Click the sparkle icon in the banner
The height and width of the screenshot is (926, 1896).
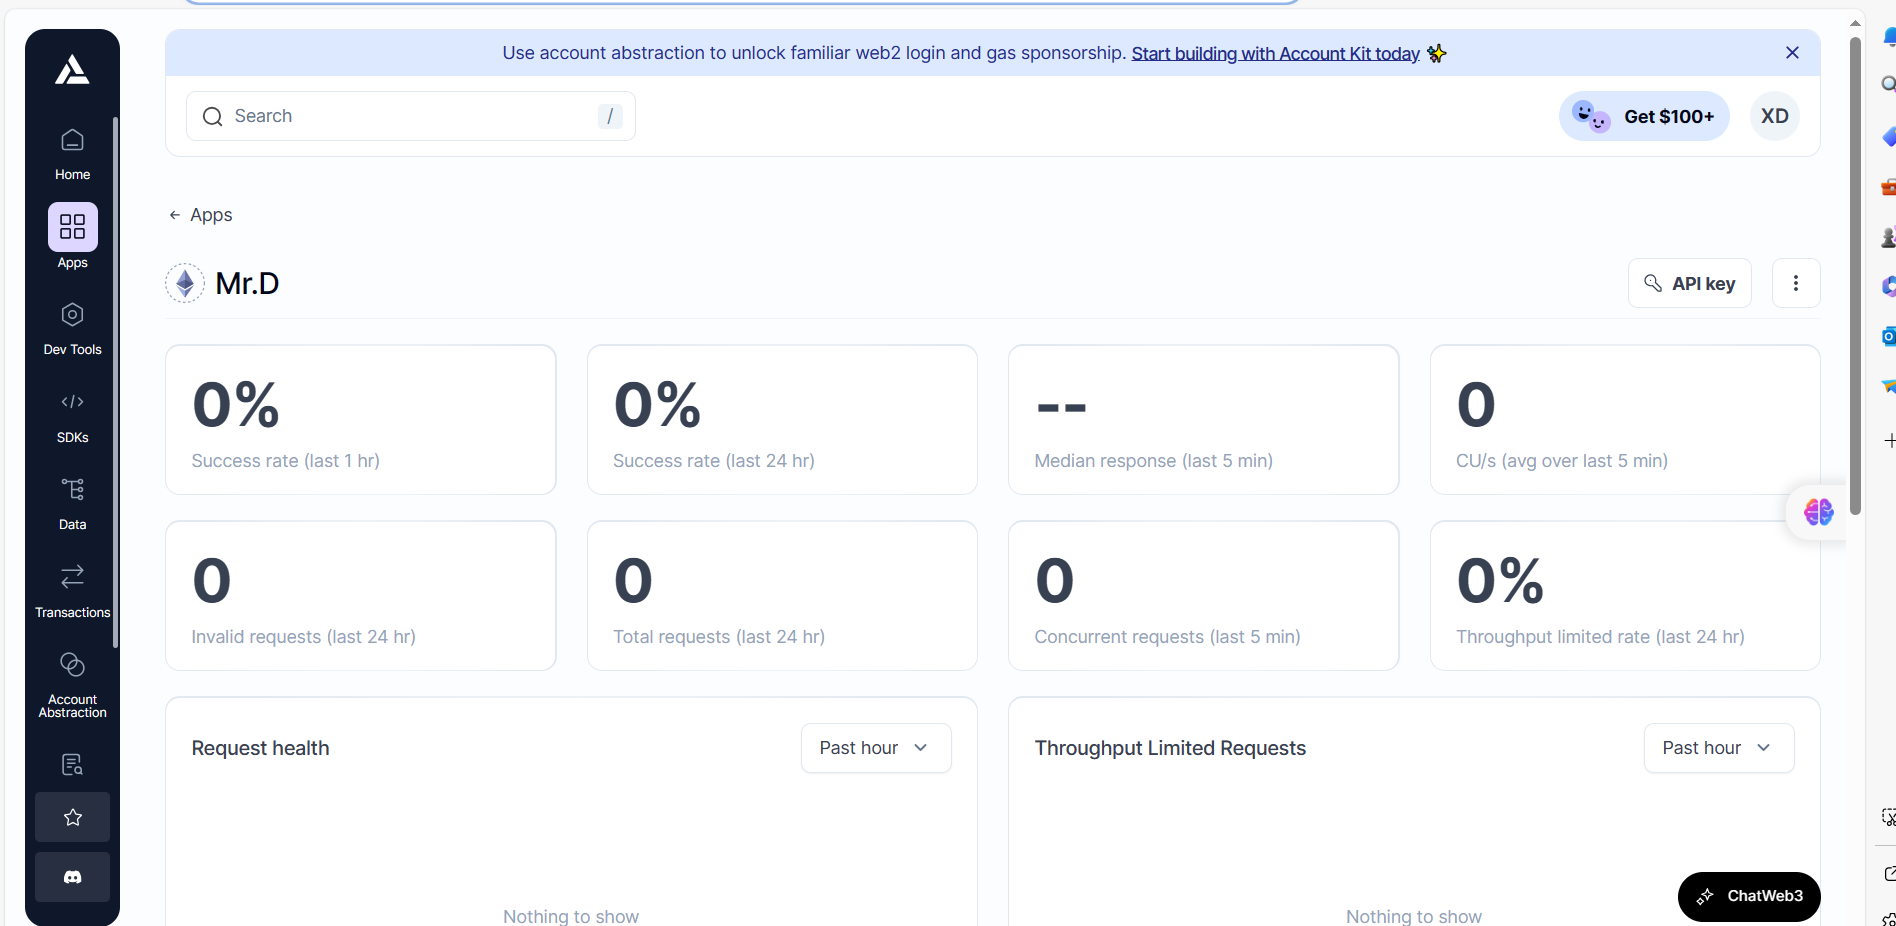tap(1437, 53)
